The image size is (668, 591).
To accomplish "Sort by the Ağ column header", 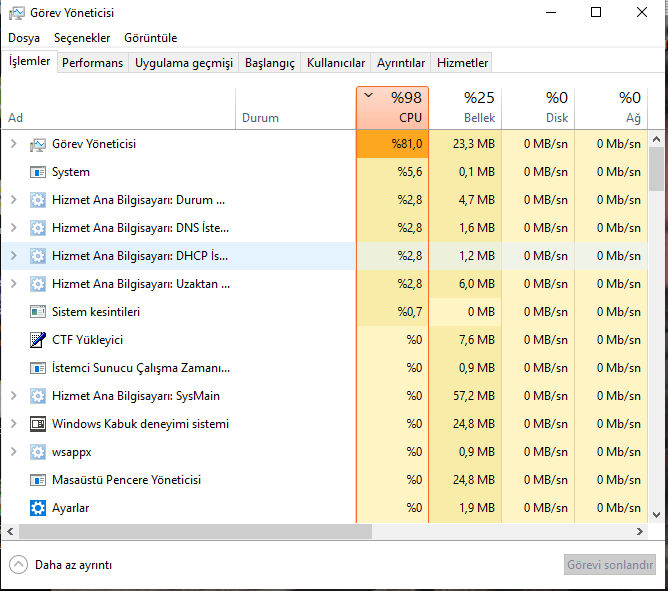I will (x=611, y=108).
